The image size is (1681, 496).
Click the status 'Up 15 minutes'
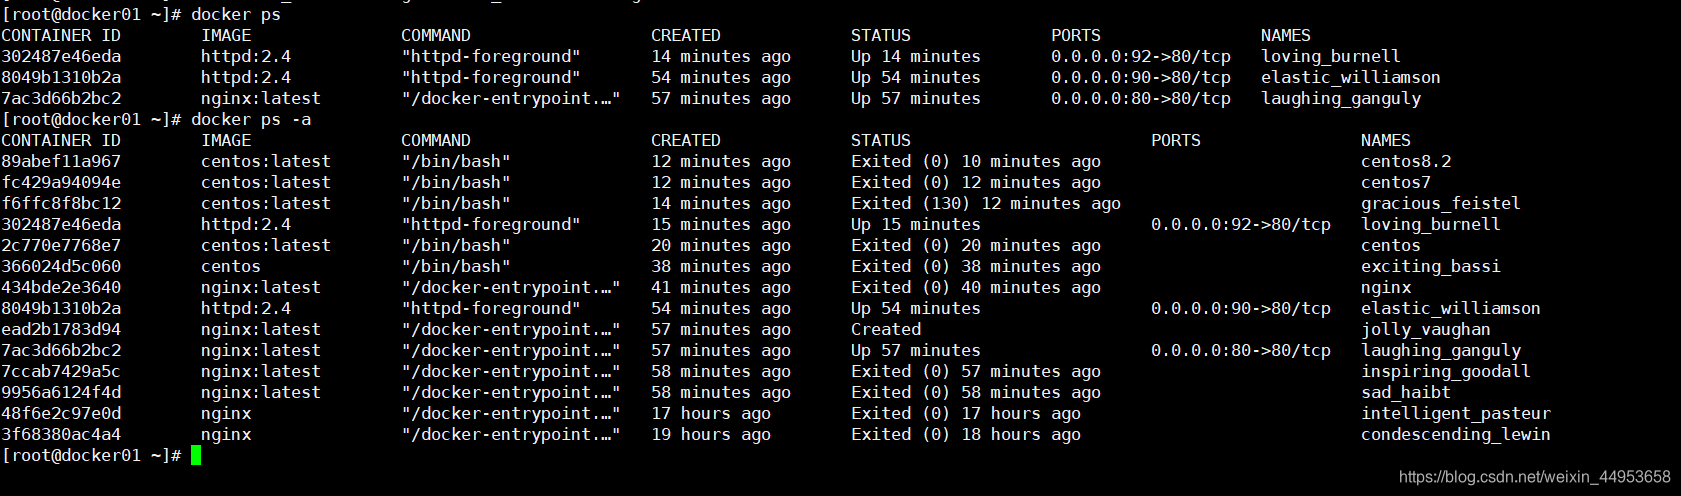click(916, 224)
